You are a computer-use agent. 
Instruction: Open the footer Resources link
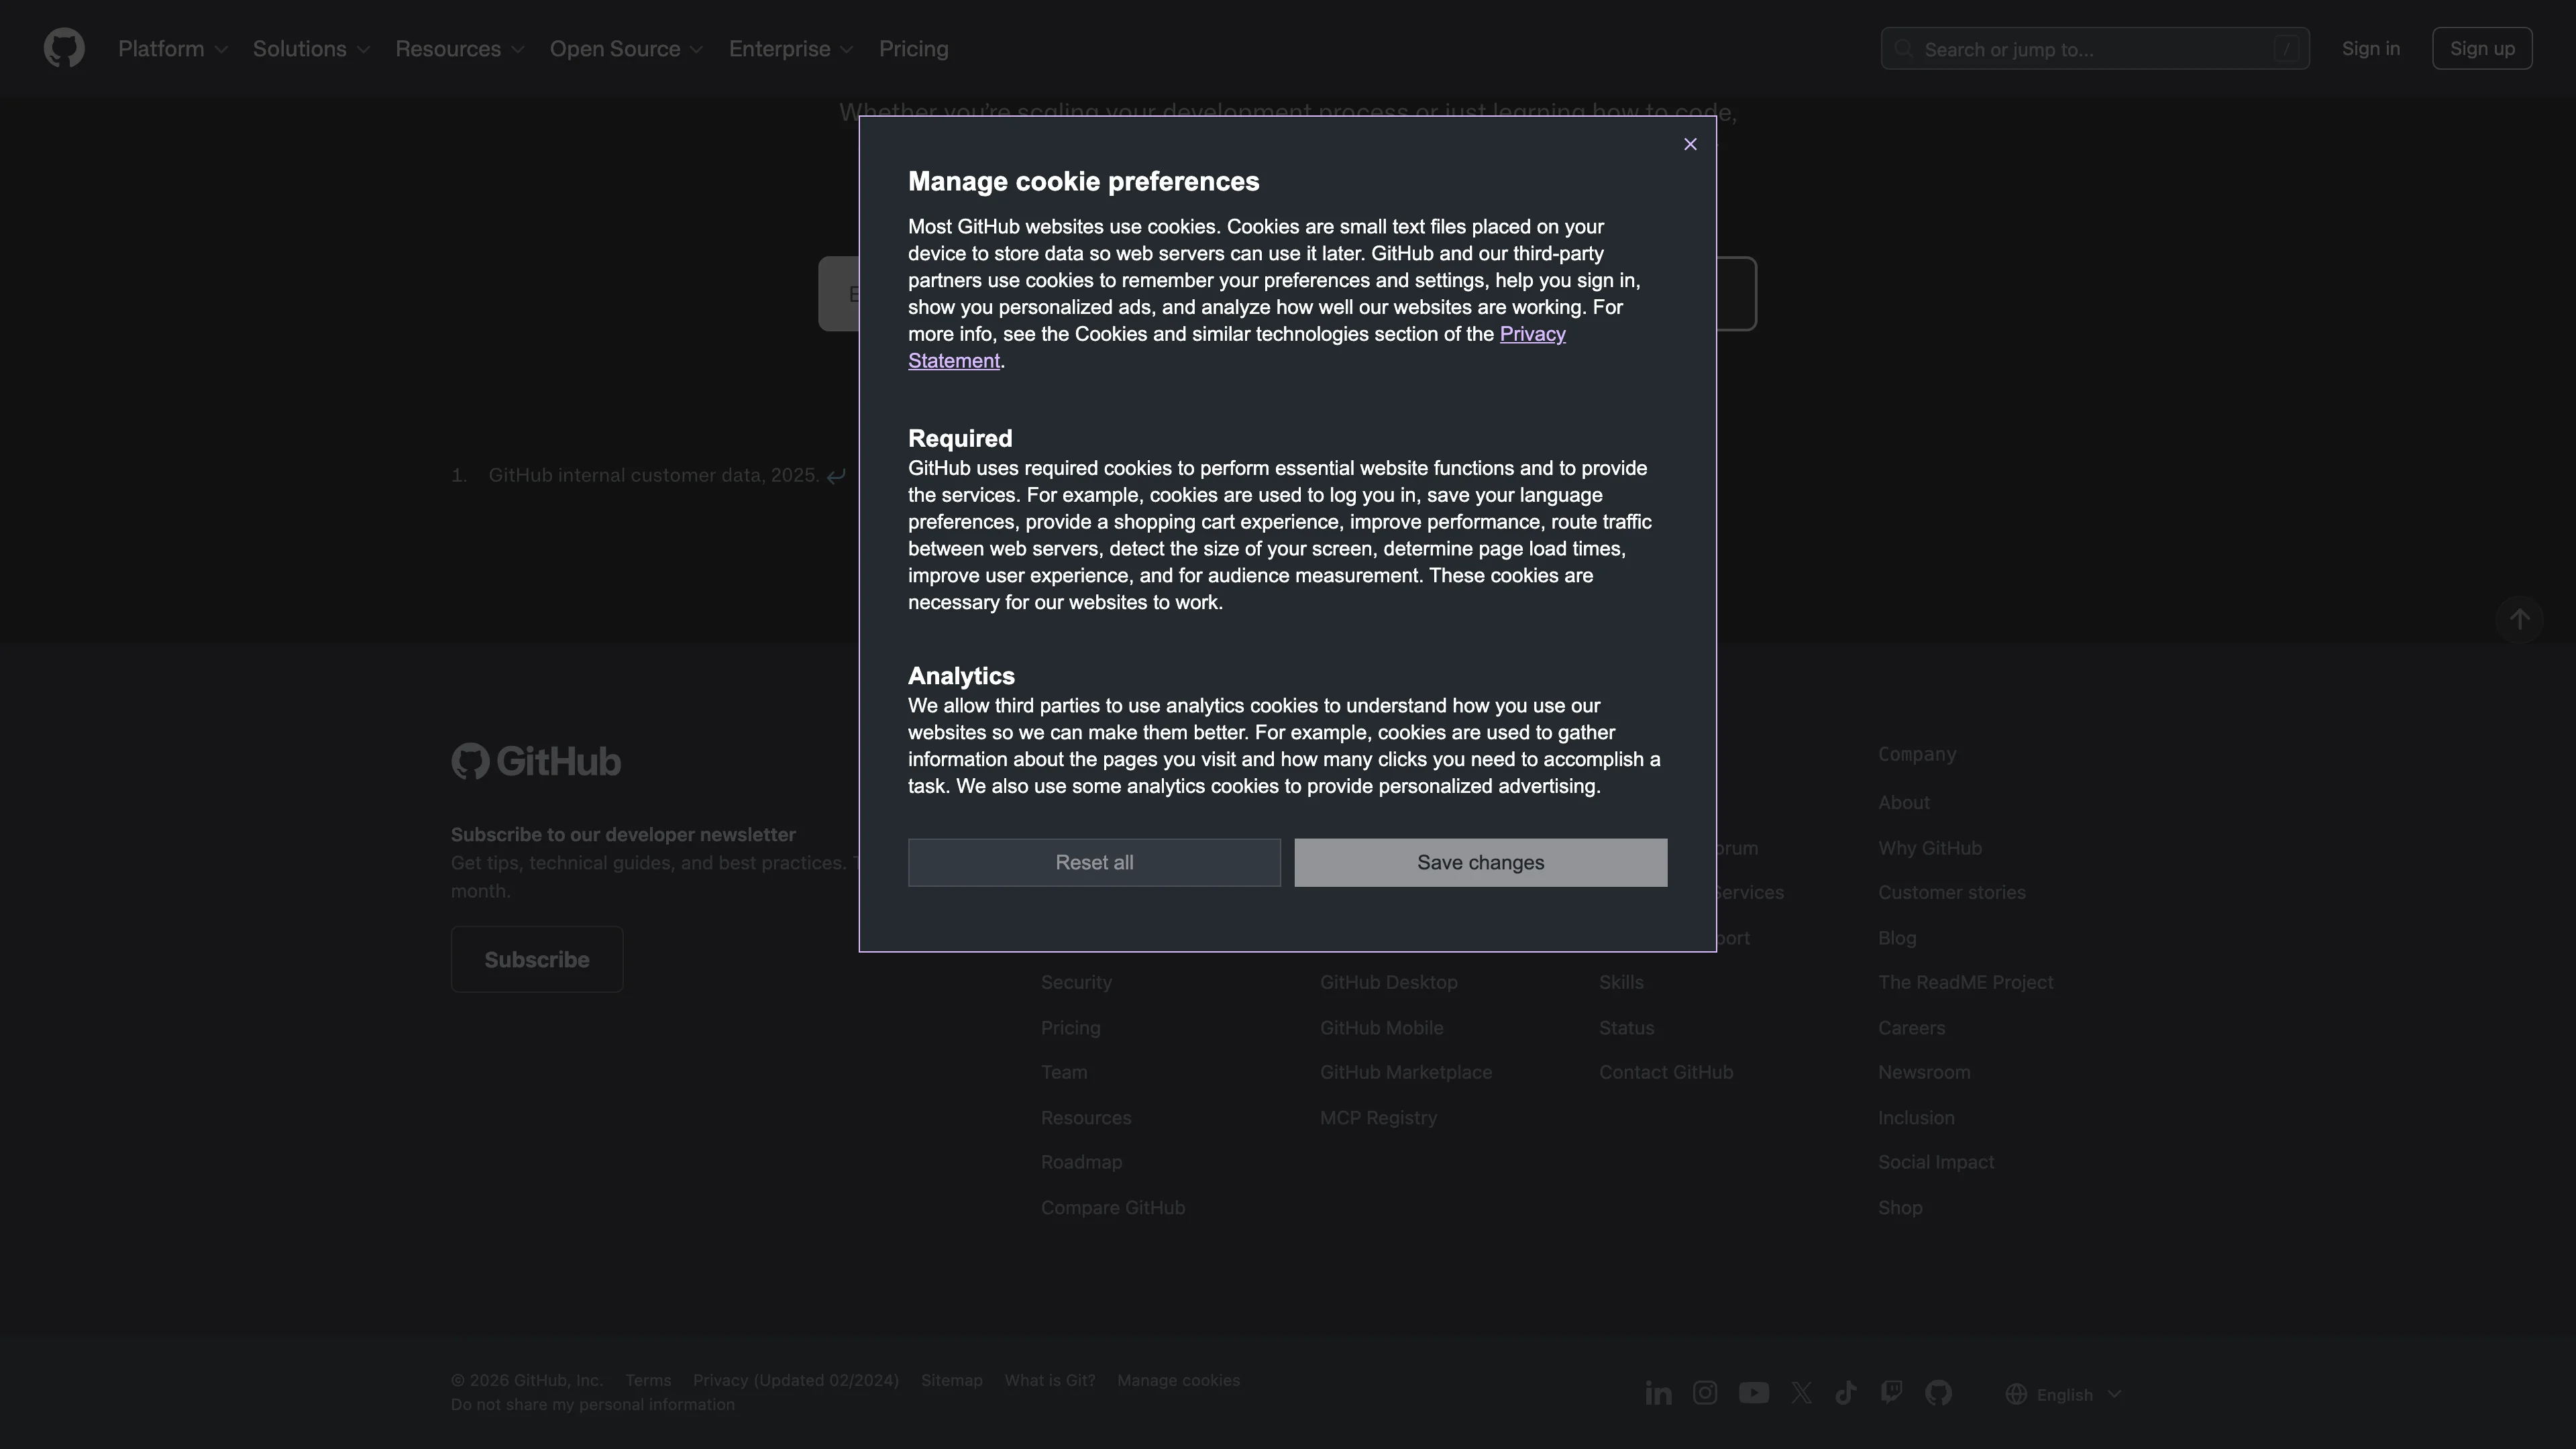click(x=1086, y=1118)
